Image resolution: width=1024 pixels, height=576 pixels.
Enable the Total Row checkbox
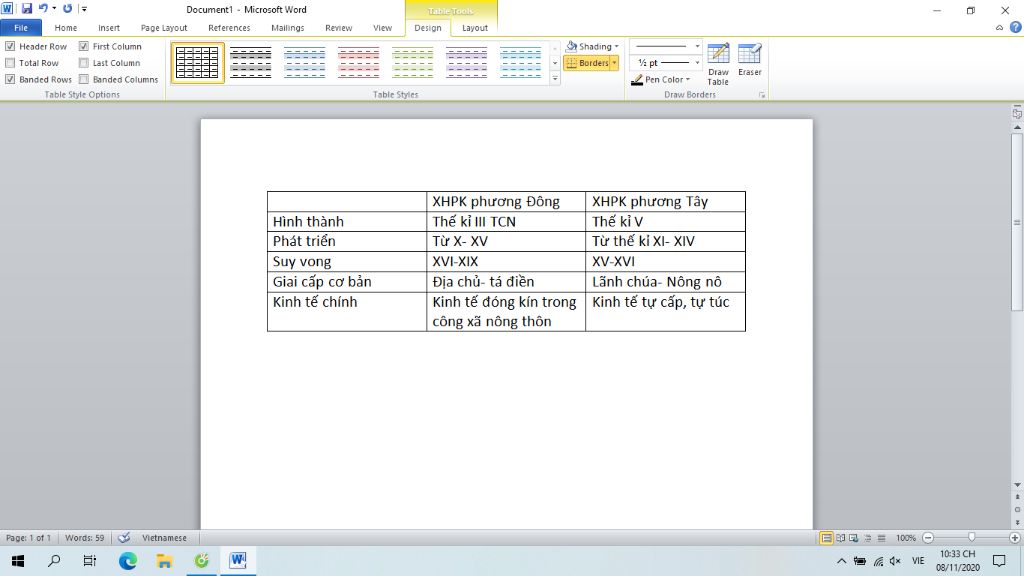tap(10, 63)
